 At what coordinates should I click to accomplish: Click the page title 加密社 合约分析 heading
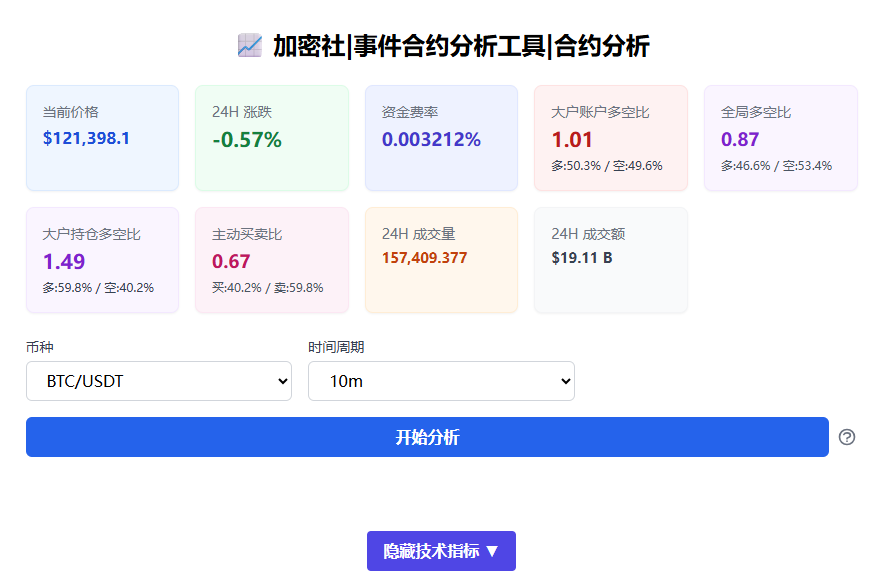pos(461,46)
